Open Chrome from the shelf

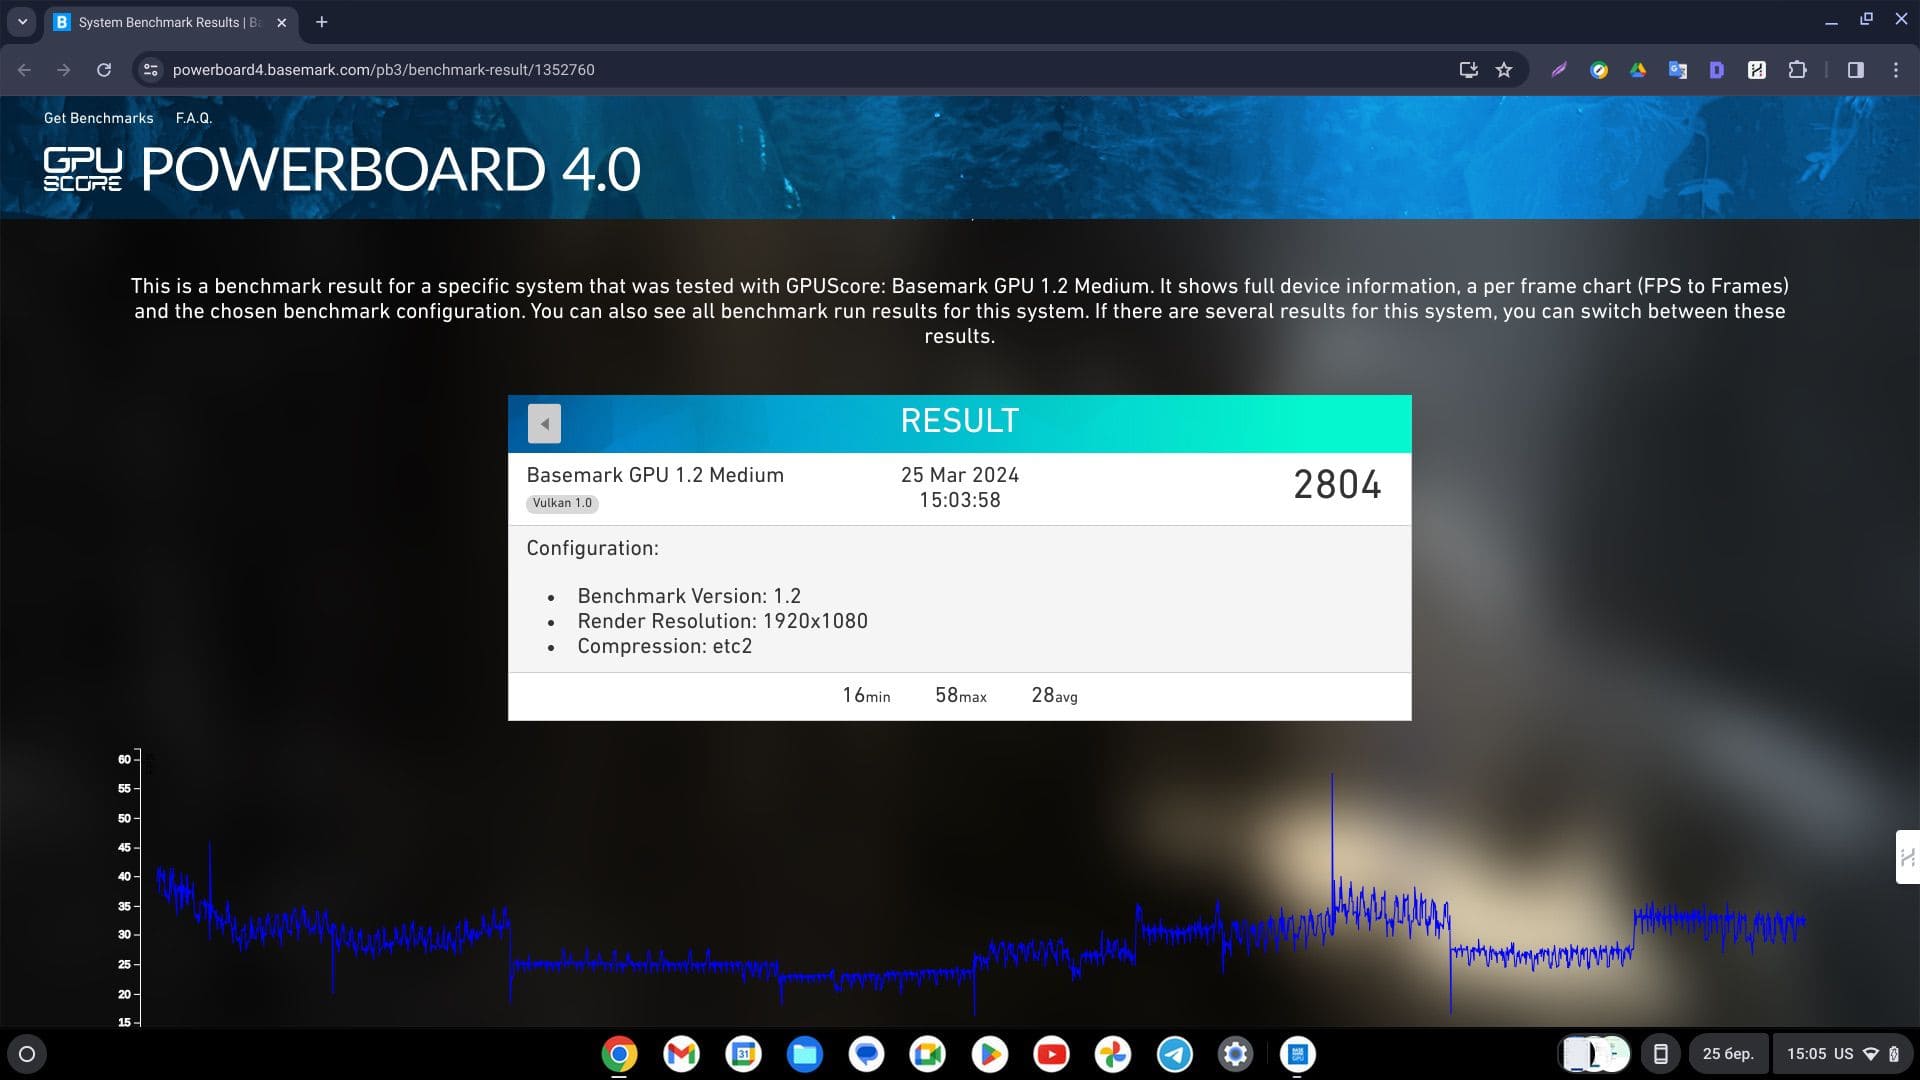[620, 1054]
